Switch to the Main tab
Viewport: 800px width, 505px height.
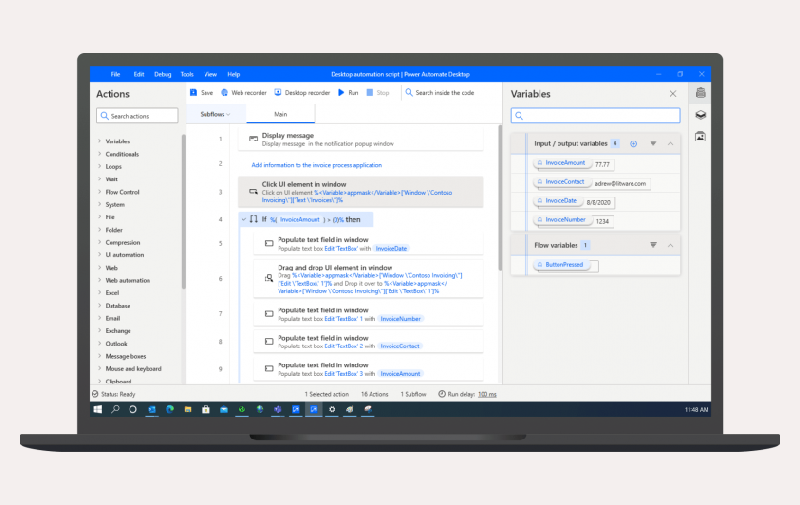click(x=281, y=114)
